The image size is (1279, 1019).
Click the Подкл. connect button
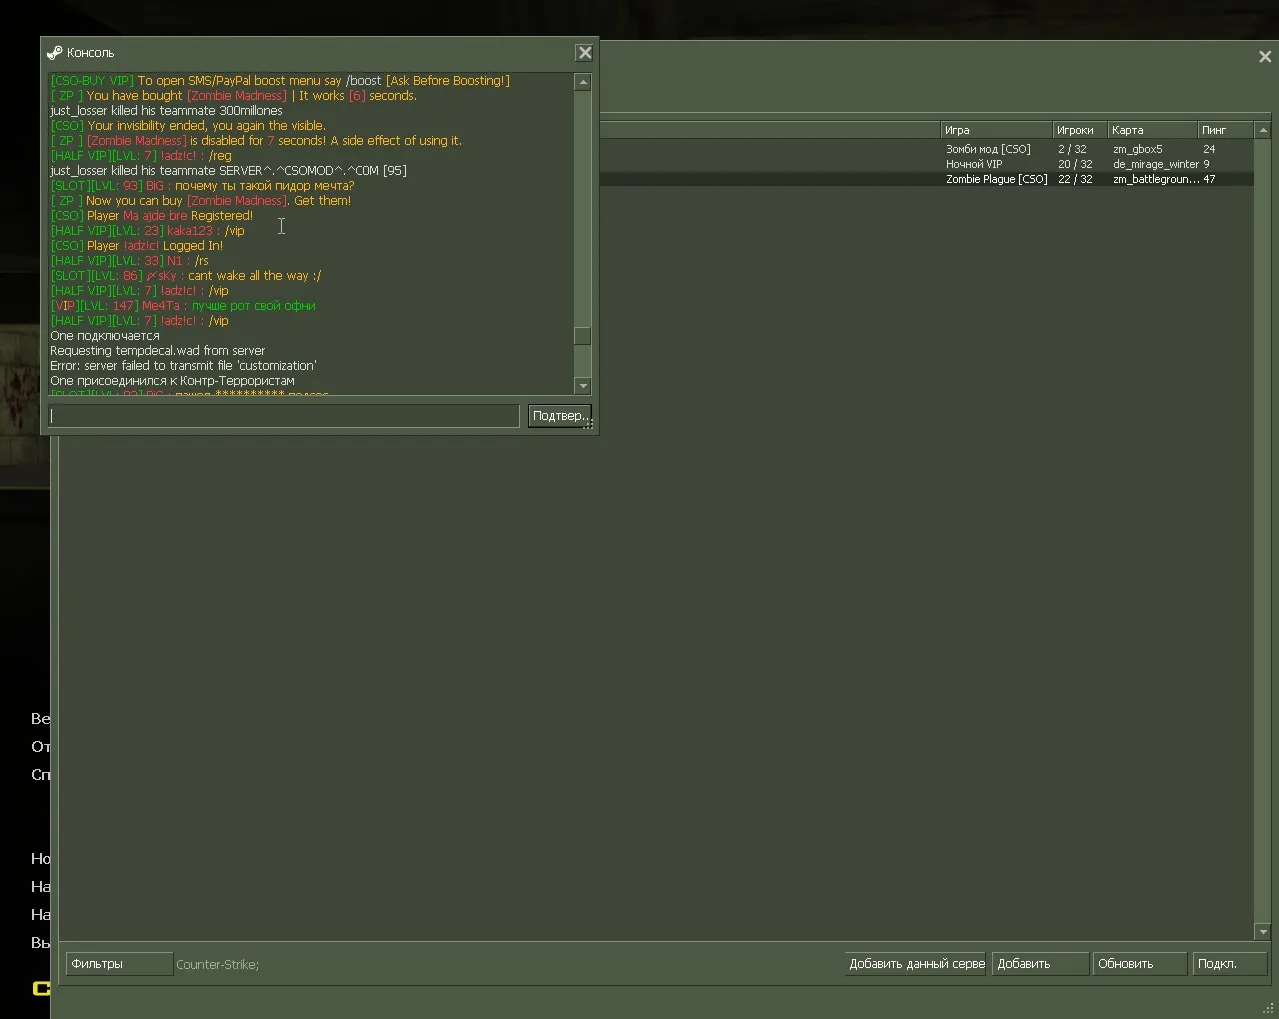tap(1231, 964)
